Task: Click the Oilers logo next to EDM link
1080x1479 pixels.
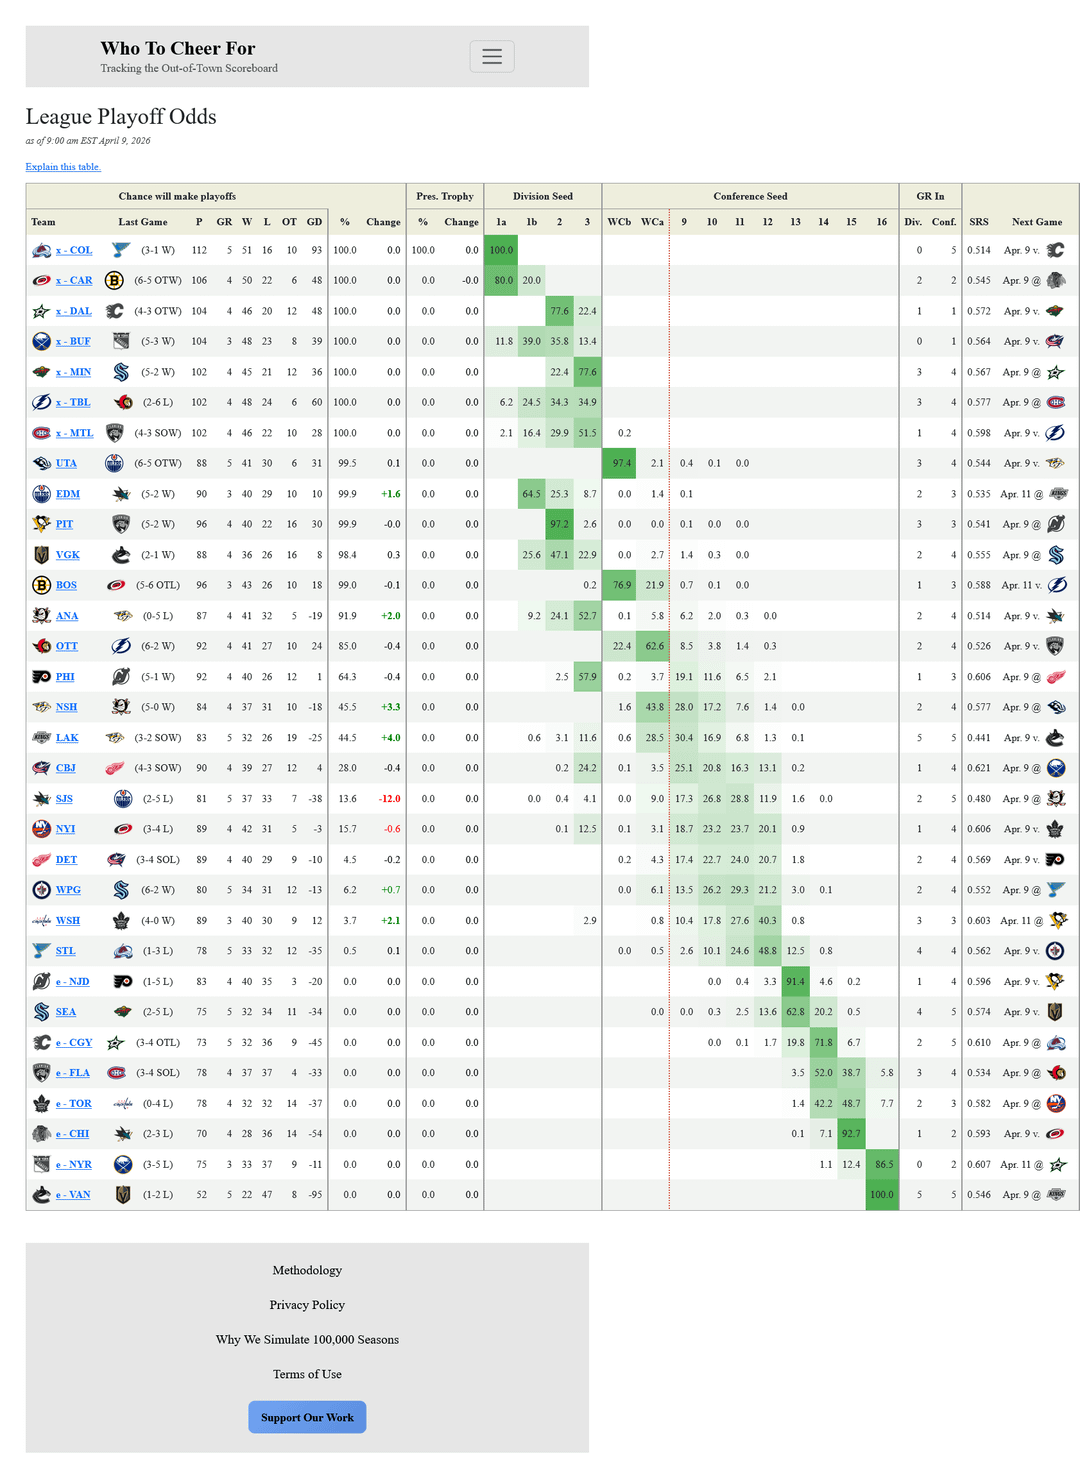Action: pos(41,494)
